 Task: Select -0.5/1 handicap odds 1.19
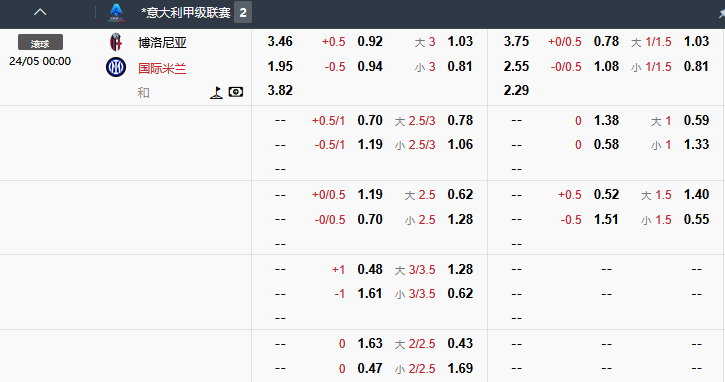pyautogui.click(x=370, y=144)
